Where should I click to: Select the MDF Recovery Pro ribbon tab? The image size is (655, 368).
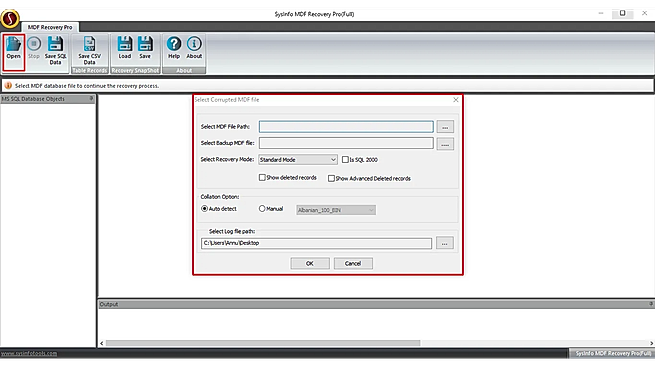pos(50,27)
